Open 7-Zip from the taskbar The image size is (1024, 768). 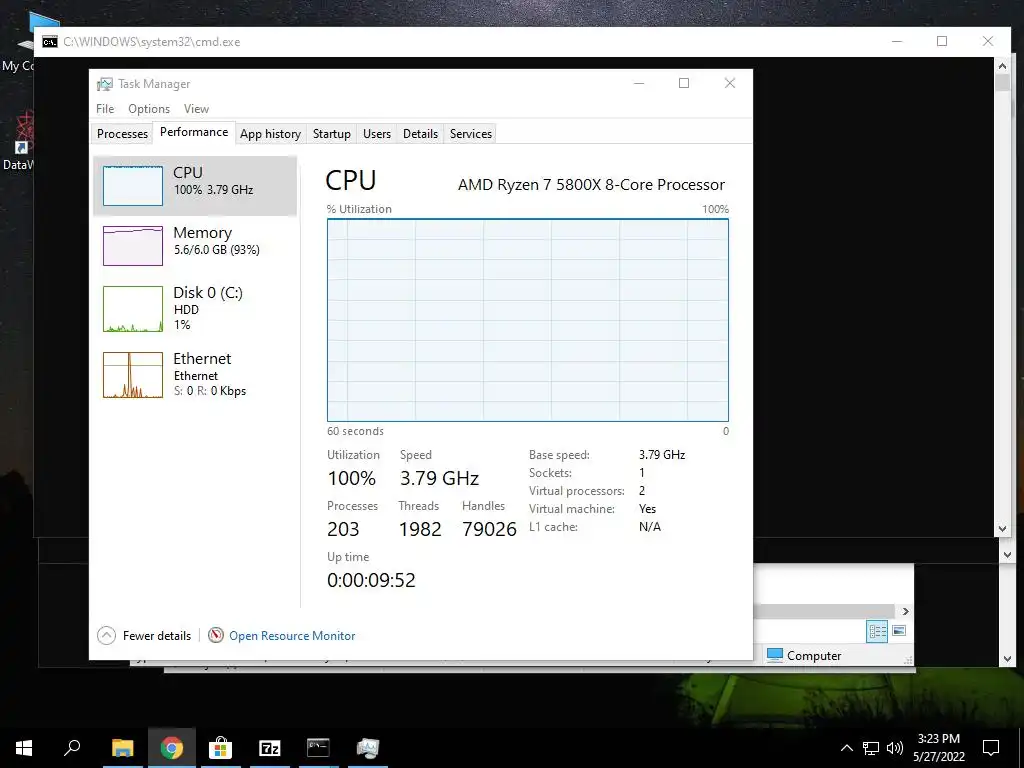point(270,748)
